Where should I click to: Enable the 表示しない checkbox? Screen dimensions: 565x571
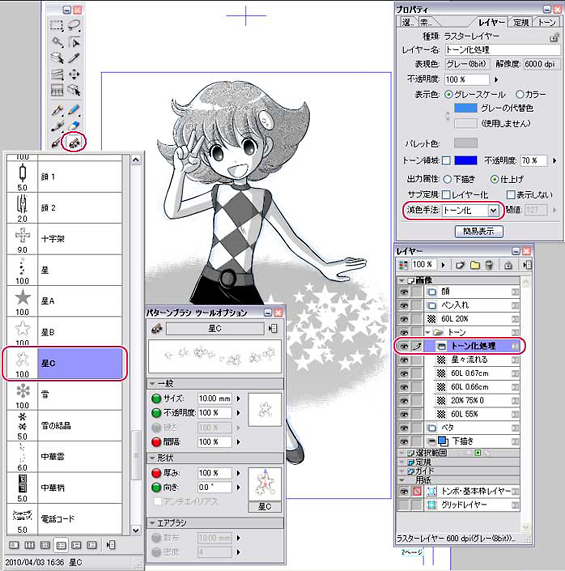[x=510, y=194]
